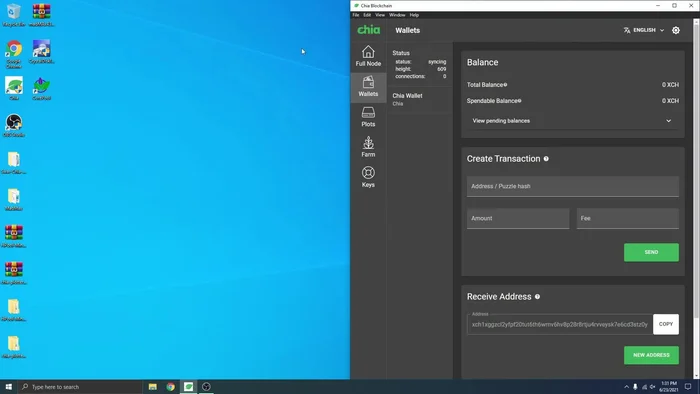Open the Edit menu

pyautogui.click(x=367, y=15)
